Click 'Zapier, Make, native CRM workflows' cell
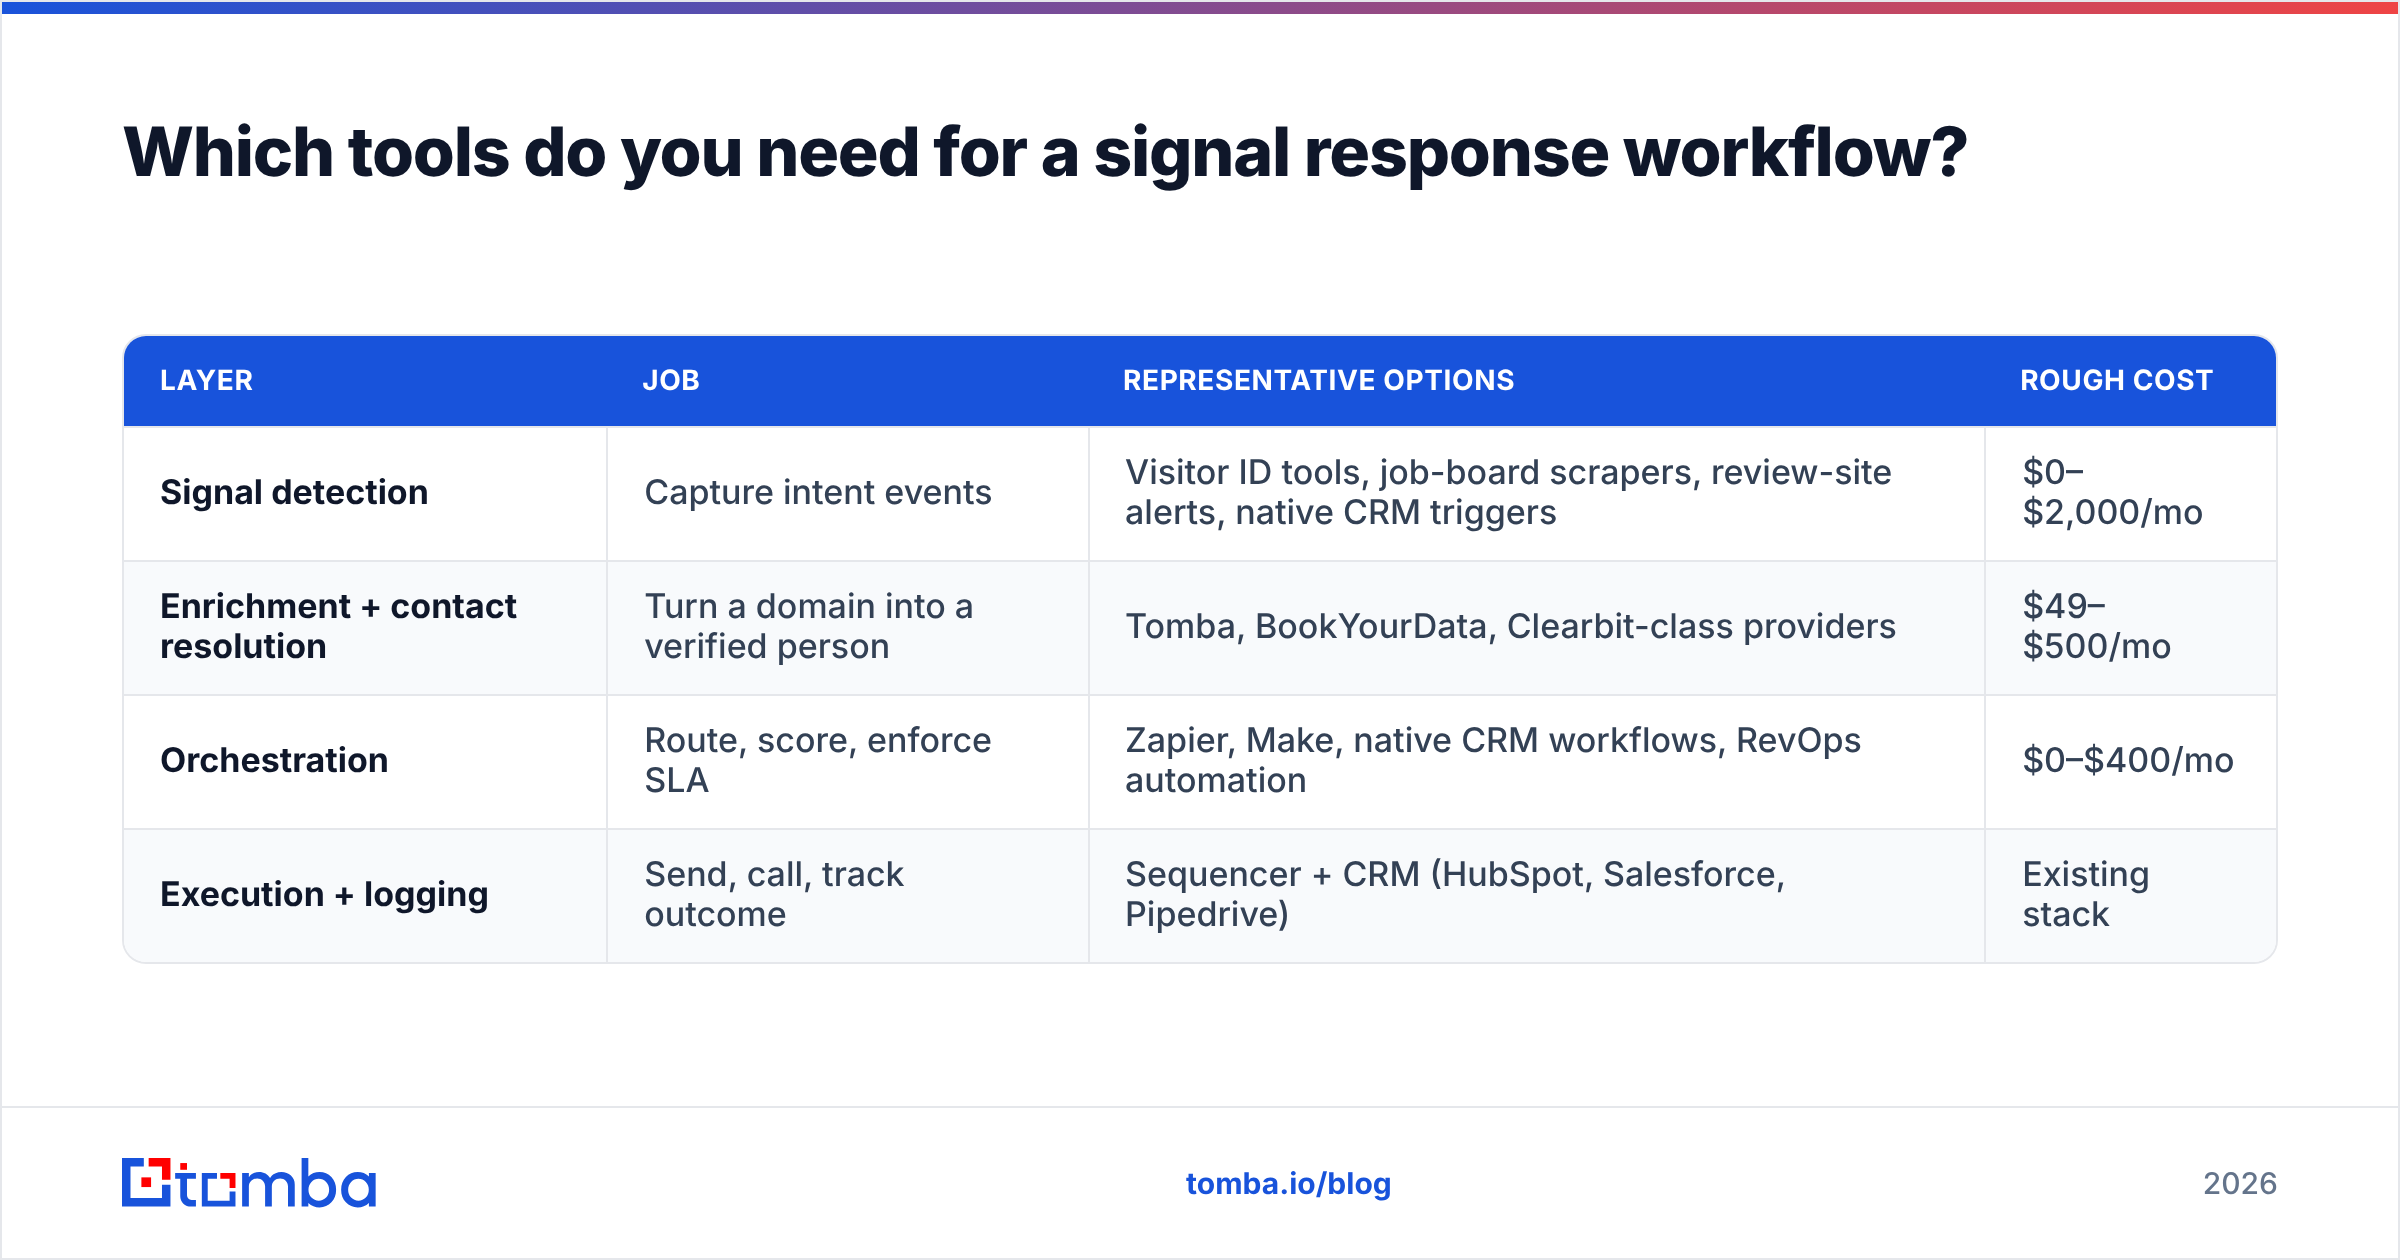Screen dimensions: 2400x1260 [1537, 761]
